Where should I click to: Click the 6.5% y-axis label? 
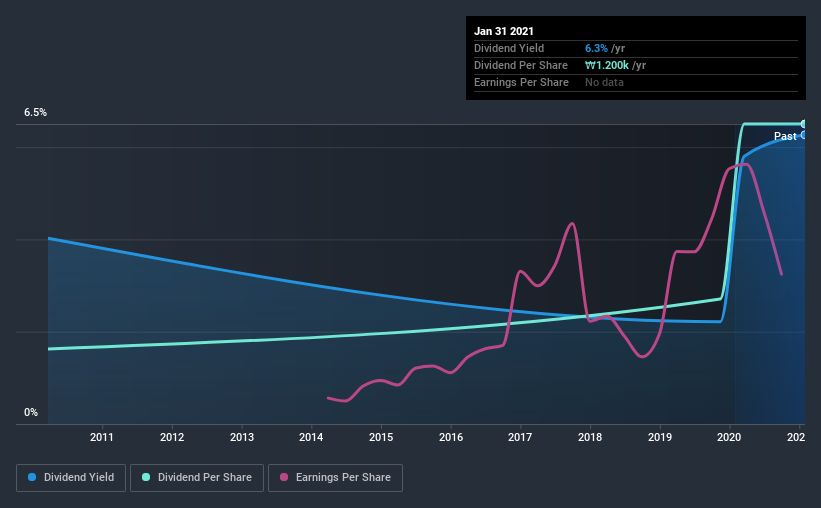36,113
